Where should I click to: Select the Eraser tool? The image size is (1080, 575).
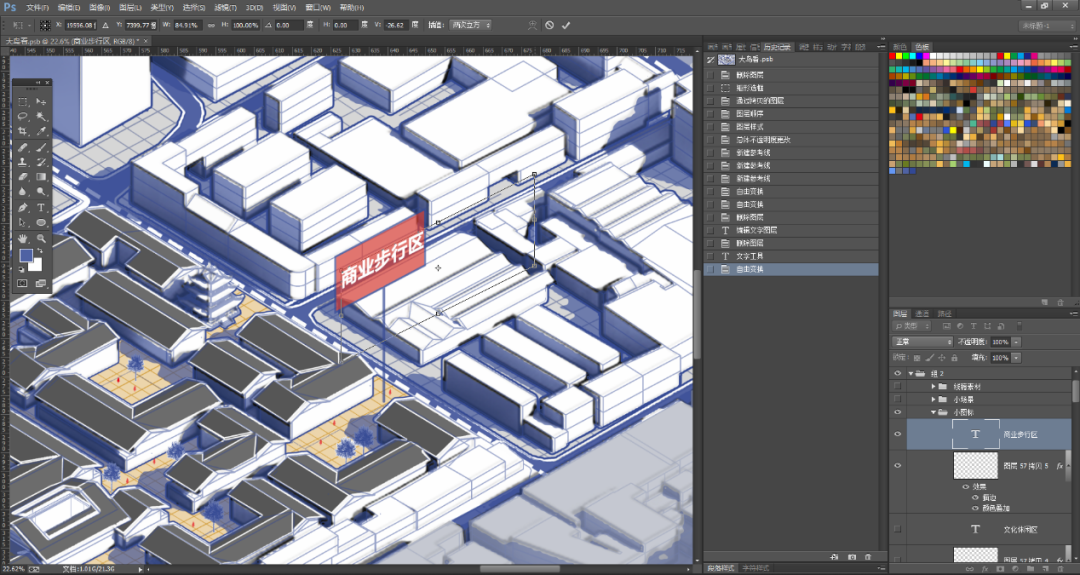pyautogui.click(x=23, y=176)
